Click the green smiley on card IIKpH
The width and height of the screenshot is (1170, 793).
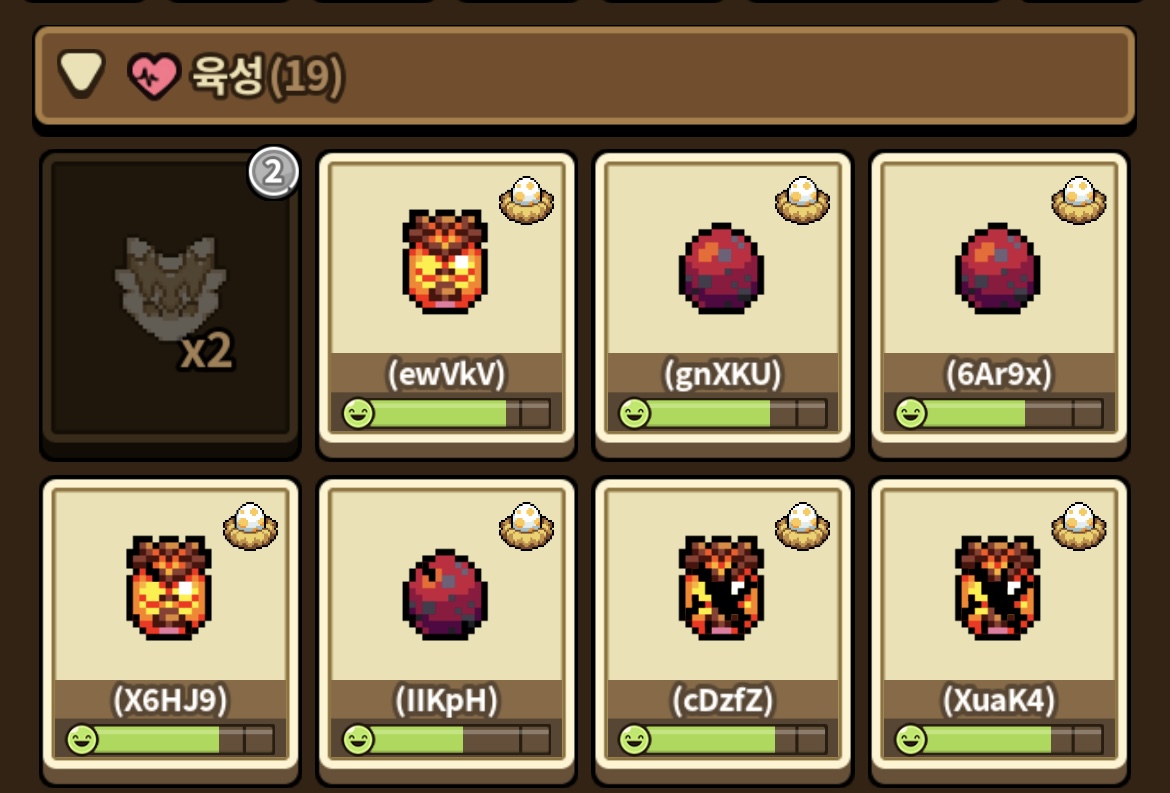(x=358, y=740)
